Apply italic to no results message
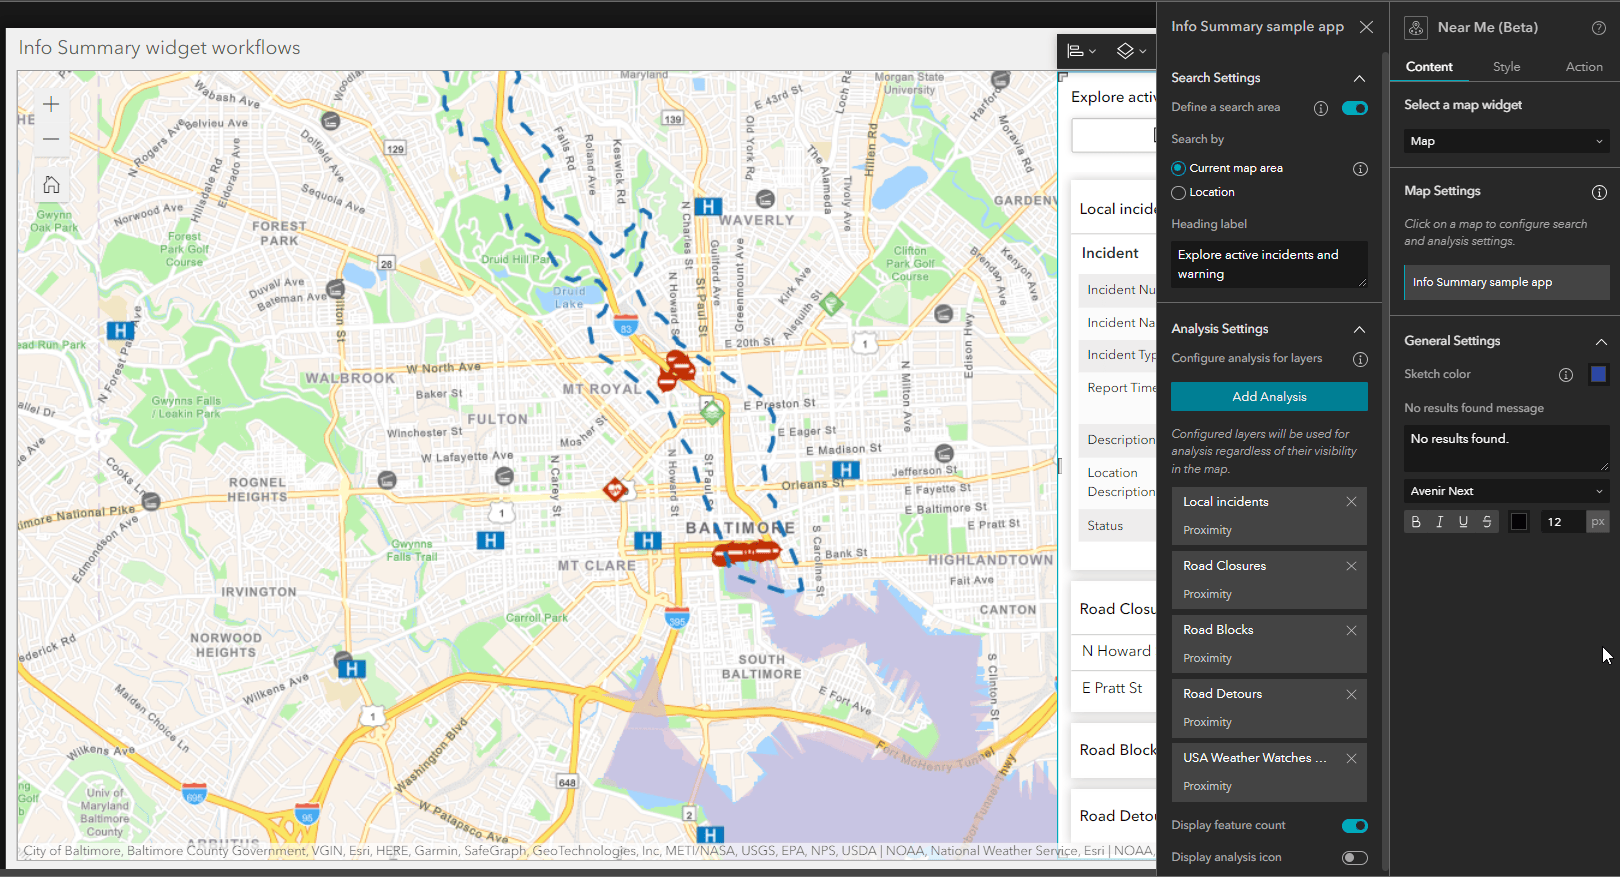Image resolution: width=1620 pixels, height=877 pixels. [x=1440, y=522]
